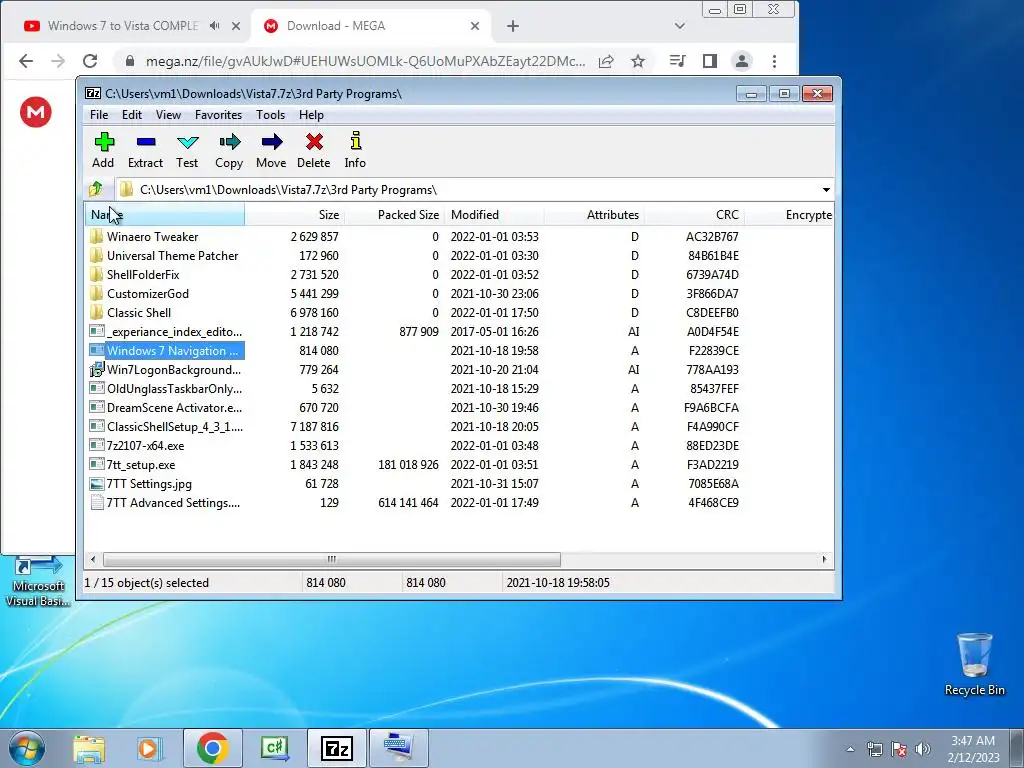Run the Test toolbar icon
The width and height of the screenshot is (1024, 768).
pos(187,151)
